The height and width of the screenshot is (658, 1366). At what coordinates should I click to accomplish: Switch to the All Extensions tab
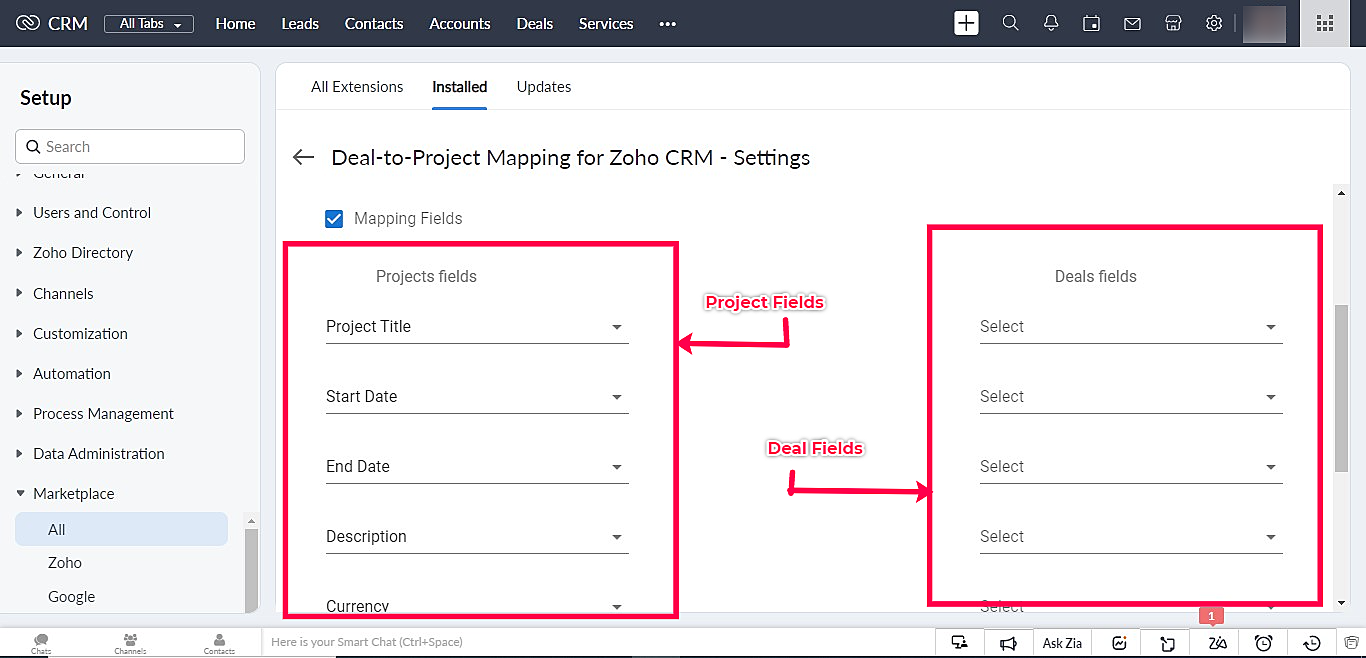coord(357,87)
